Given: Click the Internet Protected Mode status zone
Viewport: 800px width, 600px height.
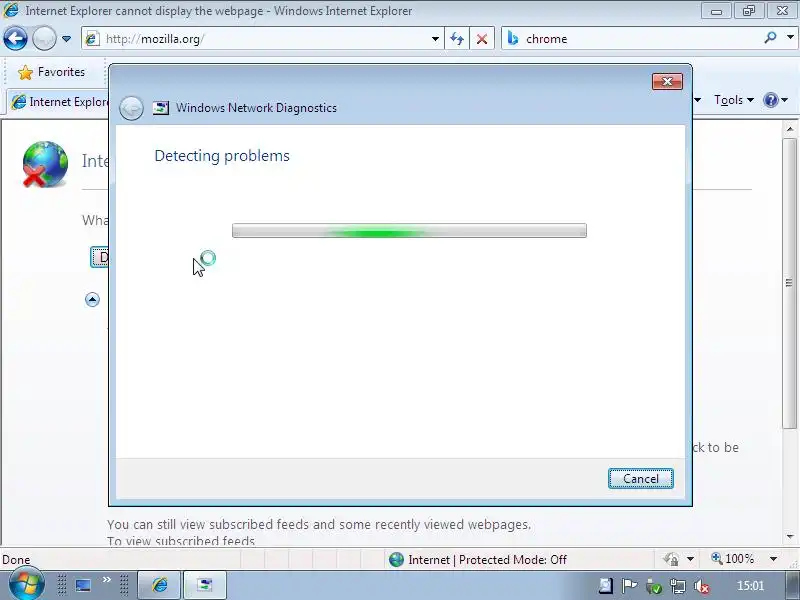Looking at the screenshot, I should point(478,560).
